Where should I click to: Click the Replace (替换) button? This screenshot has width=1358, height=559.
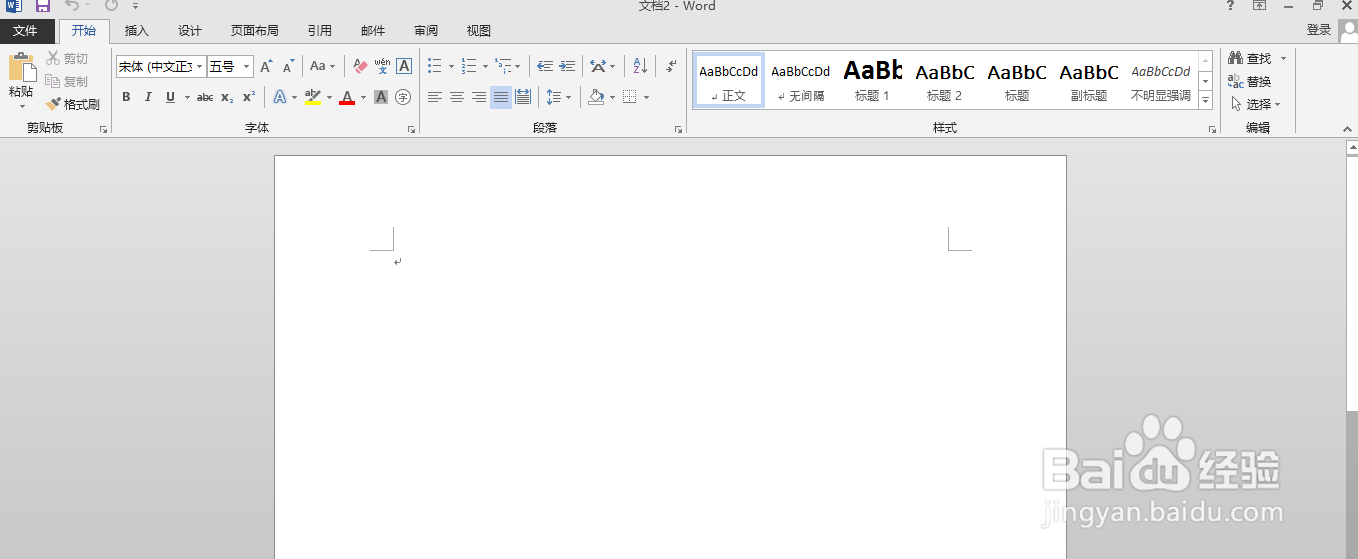pos(1250,81)
